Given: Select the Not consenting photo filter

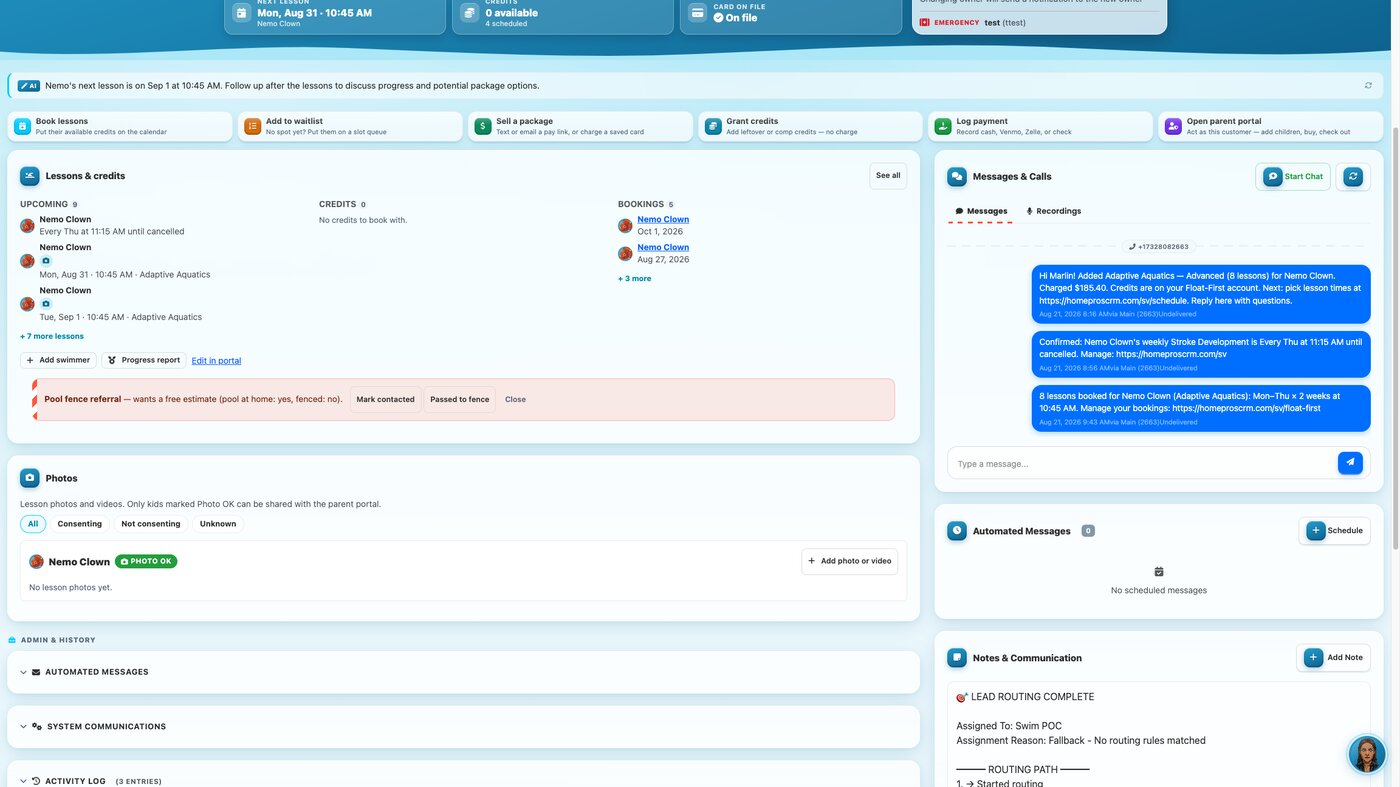Looking at the screenshot, I should 151,524.
